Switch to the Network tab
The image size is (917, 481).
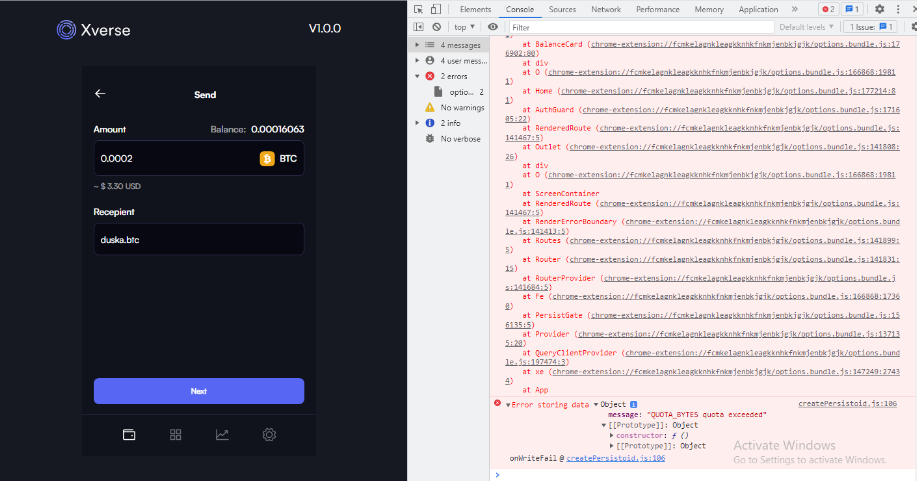point(606,9)
